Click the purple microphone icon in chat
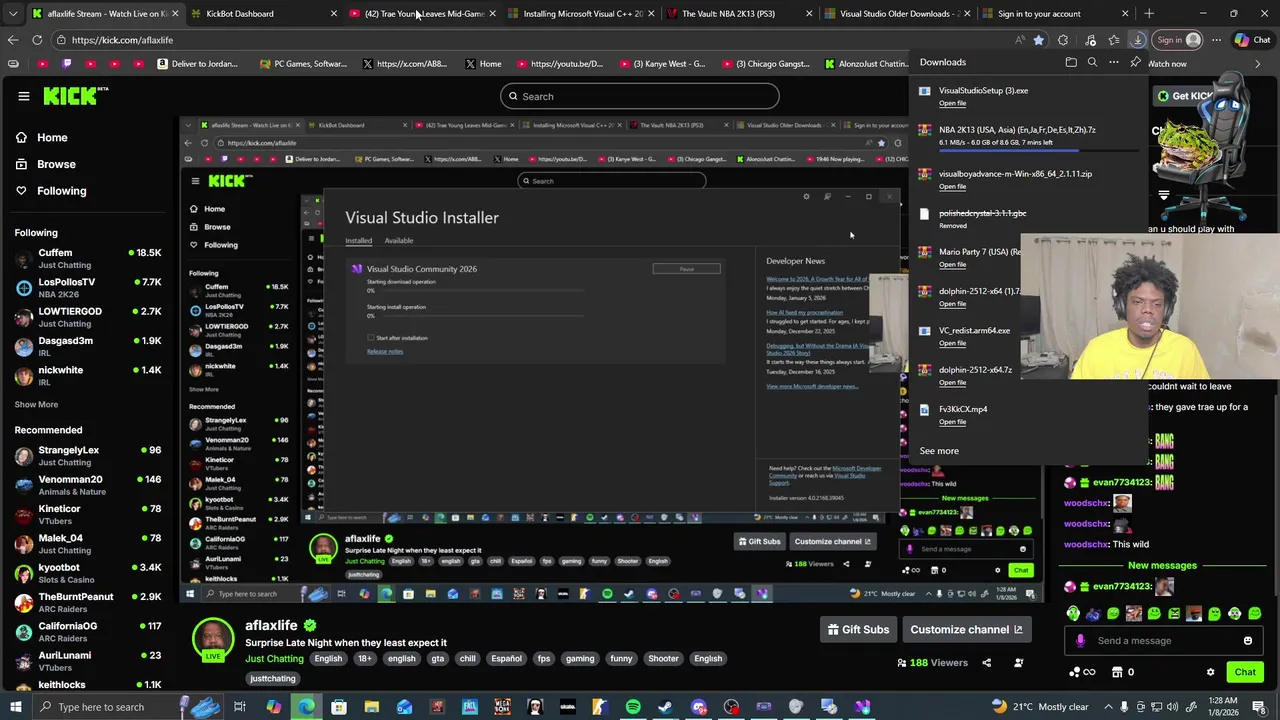Screen dimensions: 1280x720 pyautogui.click(x=1080, y=641)
